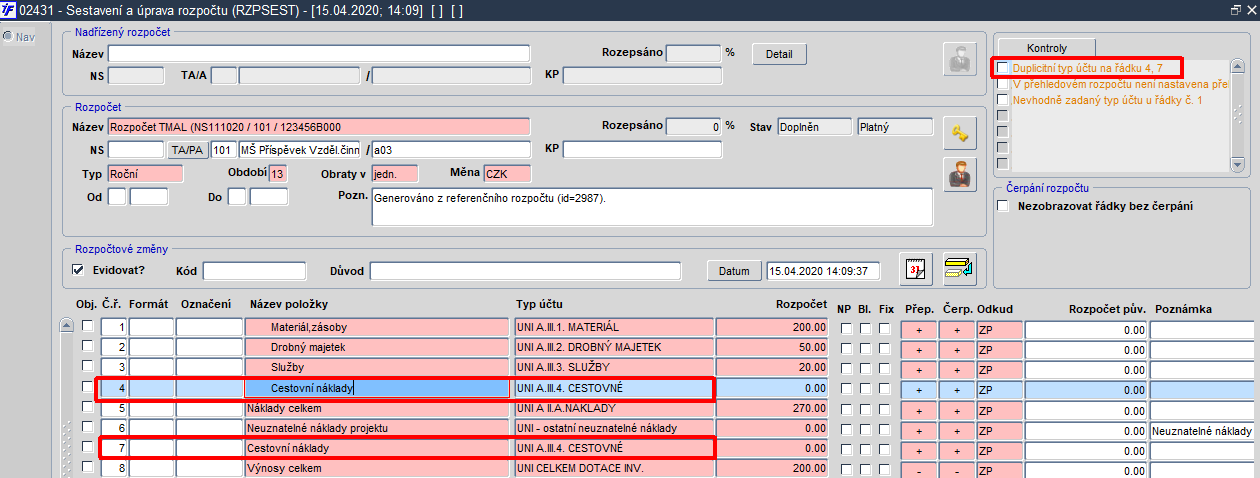Click the Platný status field
The image size is (1260, 478).
coord(895,127)
